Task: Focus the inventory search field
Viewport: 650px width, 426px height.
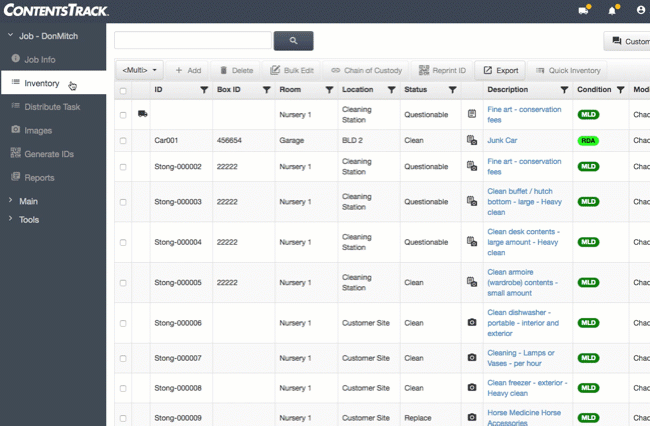Action: [193, 40]
